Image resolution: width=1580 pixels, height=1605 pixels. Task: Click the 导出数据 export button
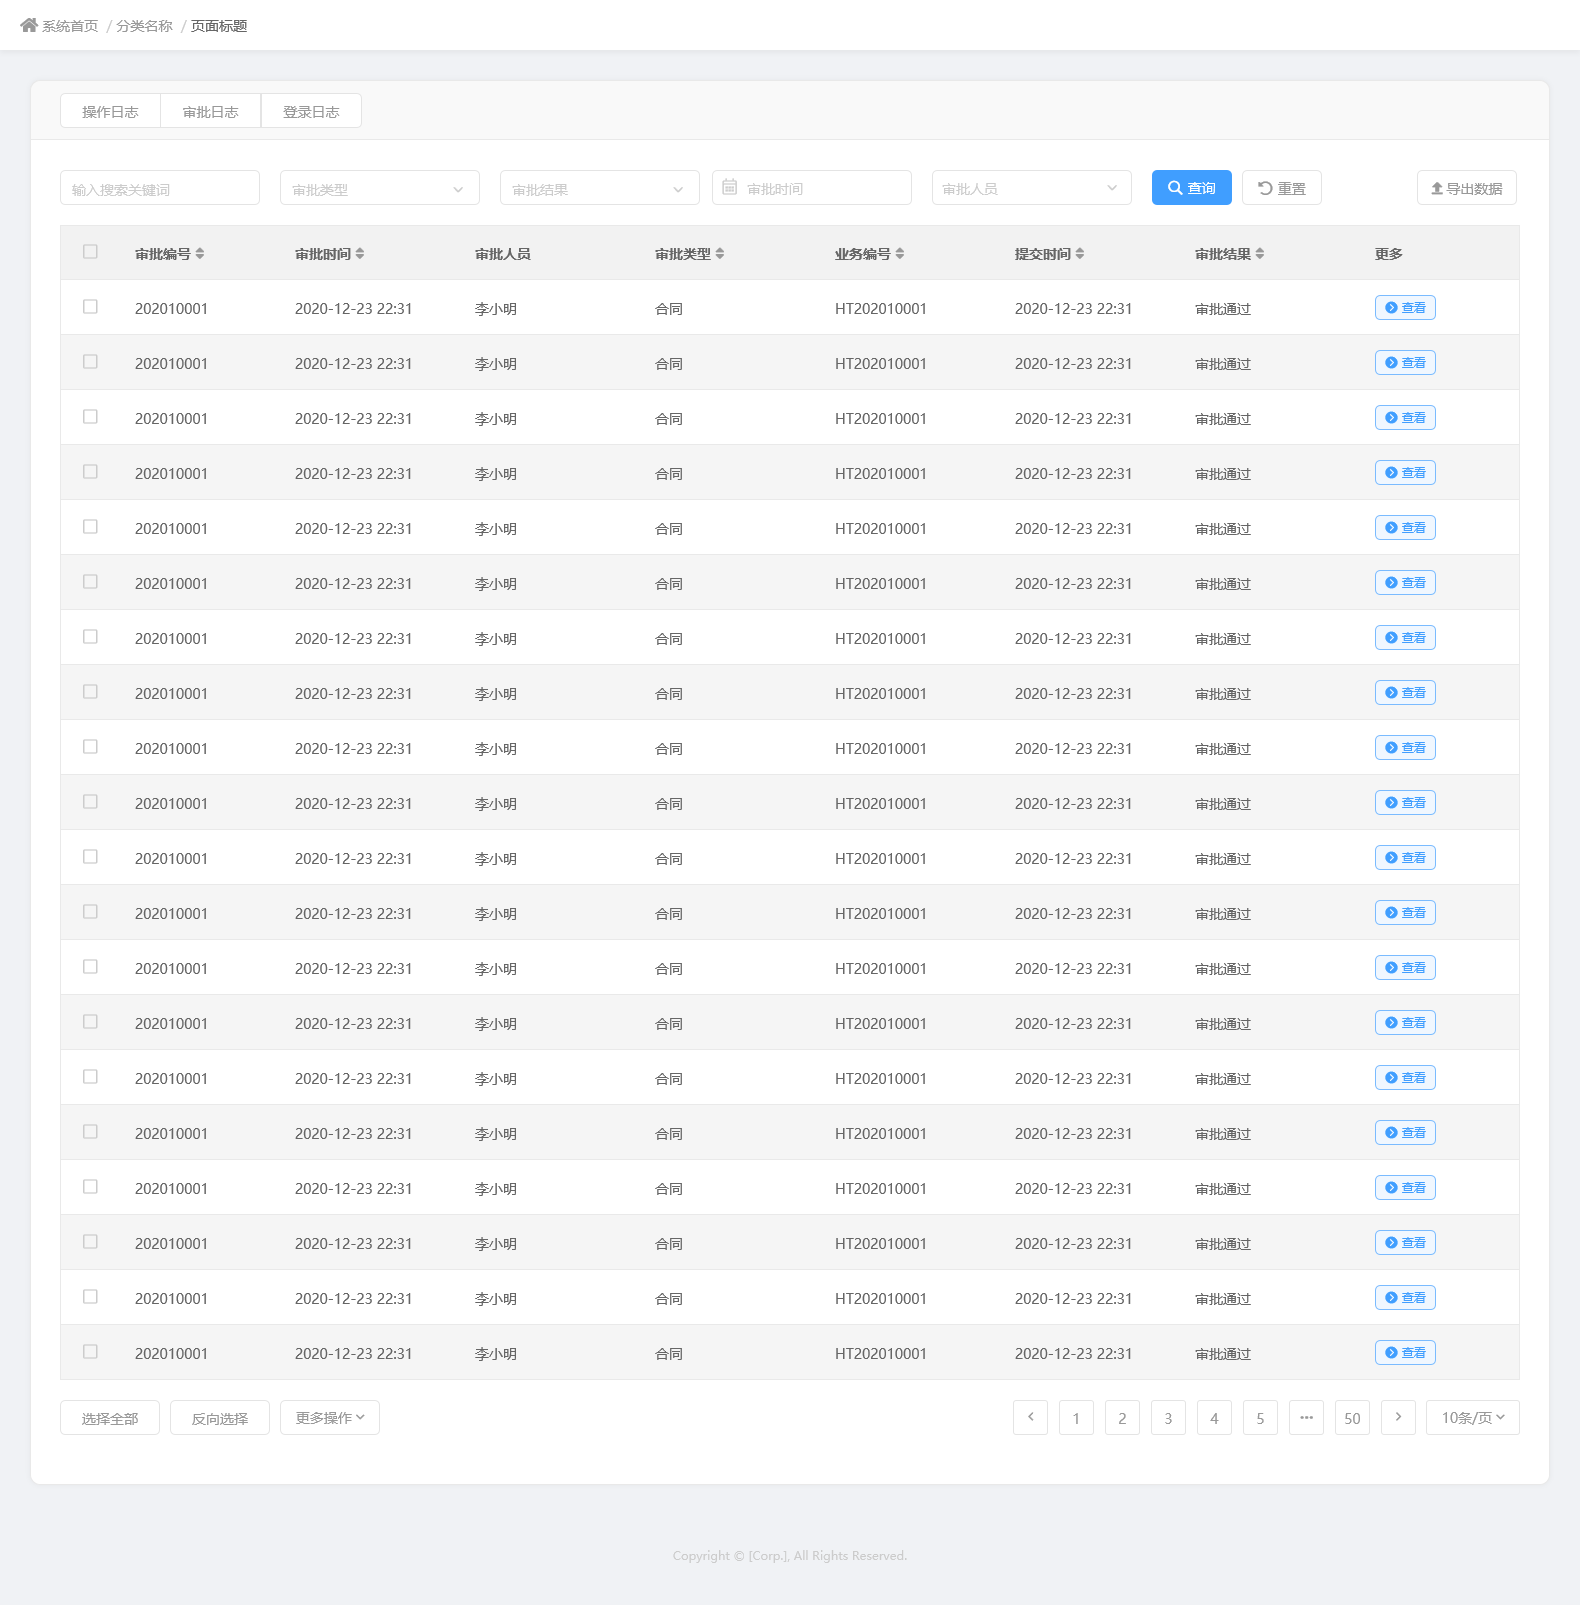coord(1467,188)
